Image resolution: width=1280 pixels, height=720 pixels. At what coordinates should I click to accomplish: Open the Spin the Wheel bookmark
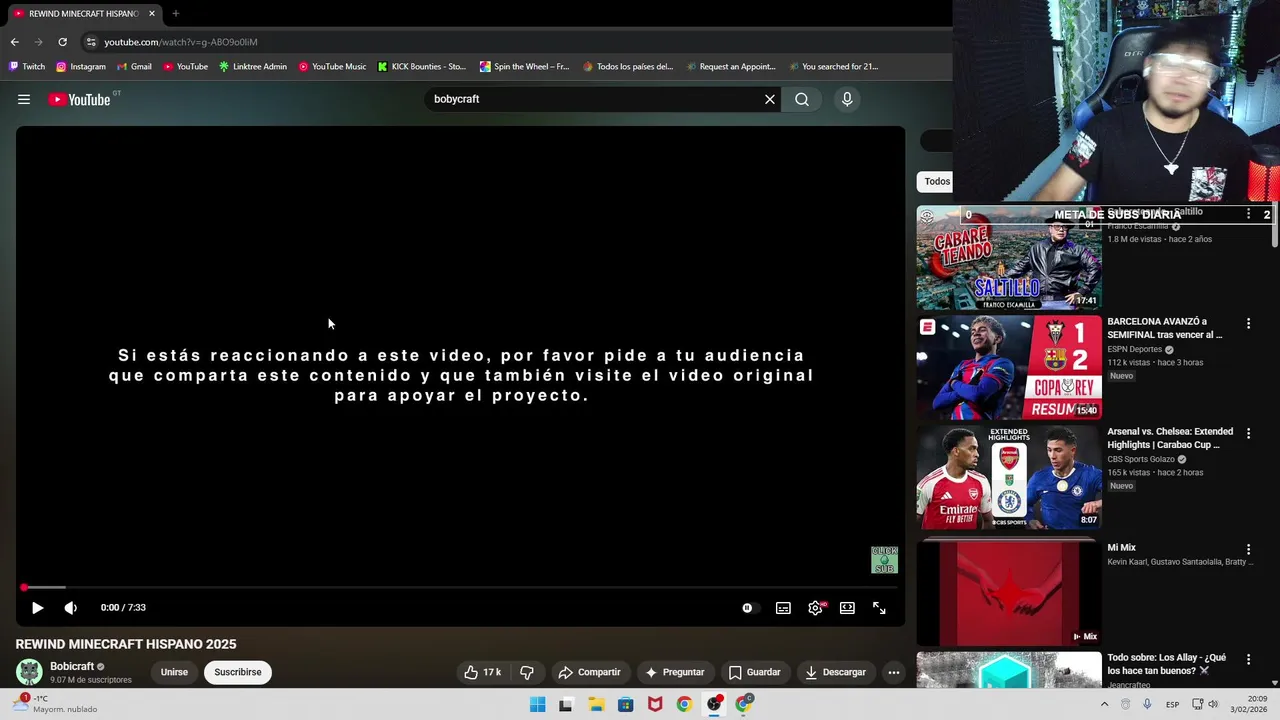[x=524, y=67]
